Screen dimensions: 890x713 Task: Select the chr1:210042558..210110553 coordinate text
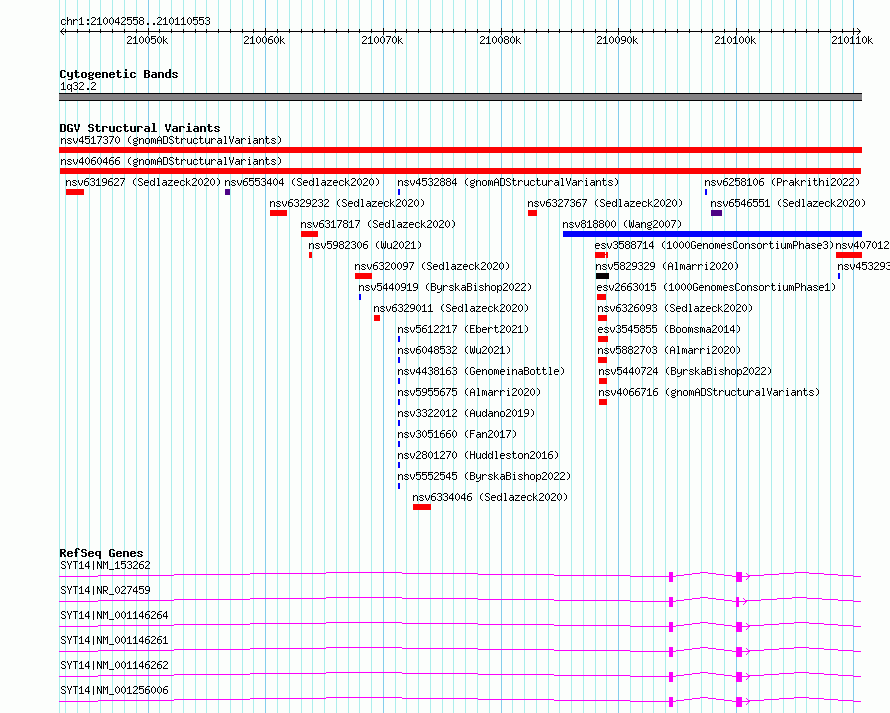pos(135,22)
